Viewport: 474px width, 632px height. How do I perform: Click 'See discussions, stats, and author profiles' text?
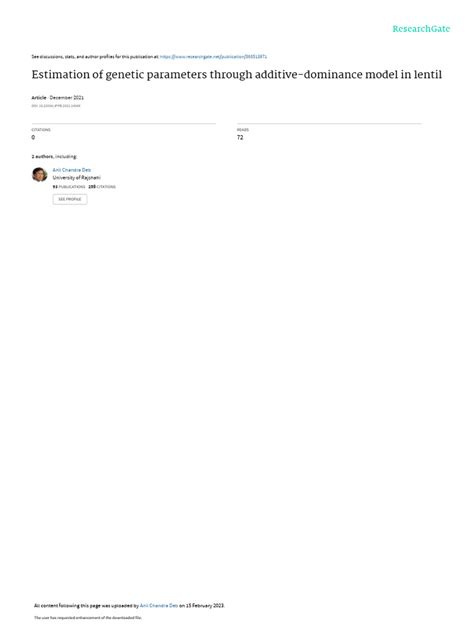95,57
